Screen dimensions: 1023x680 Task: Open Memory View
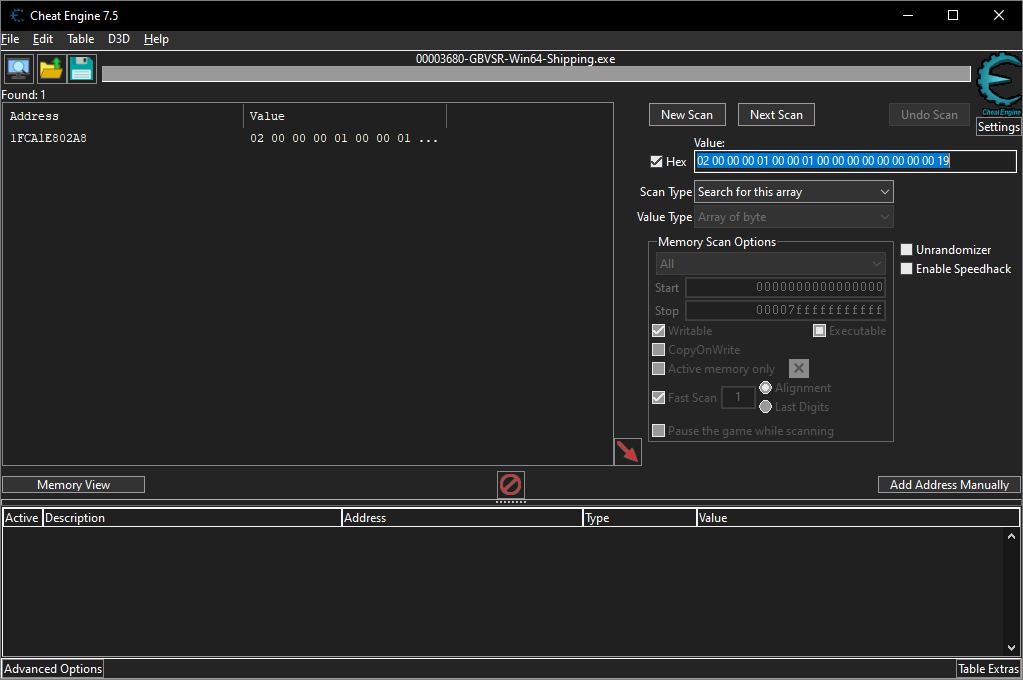(73, 485)
